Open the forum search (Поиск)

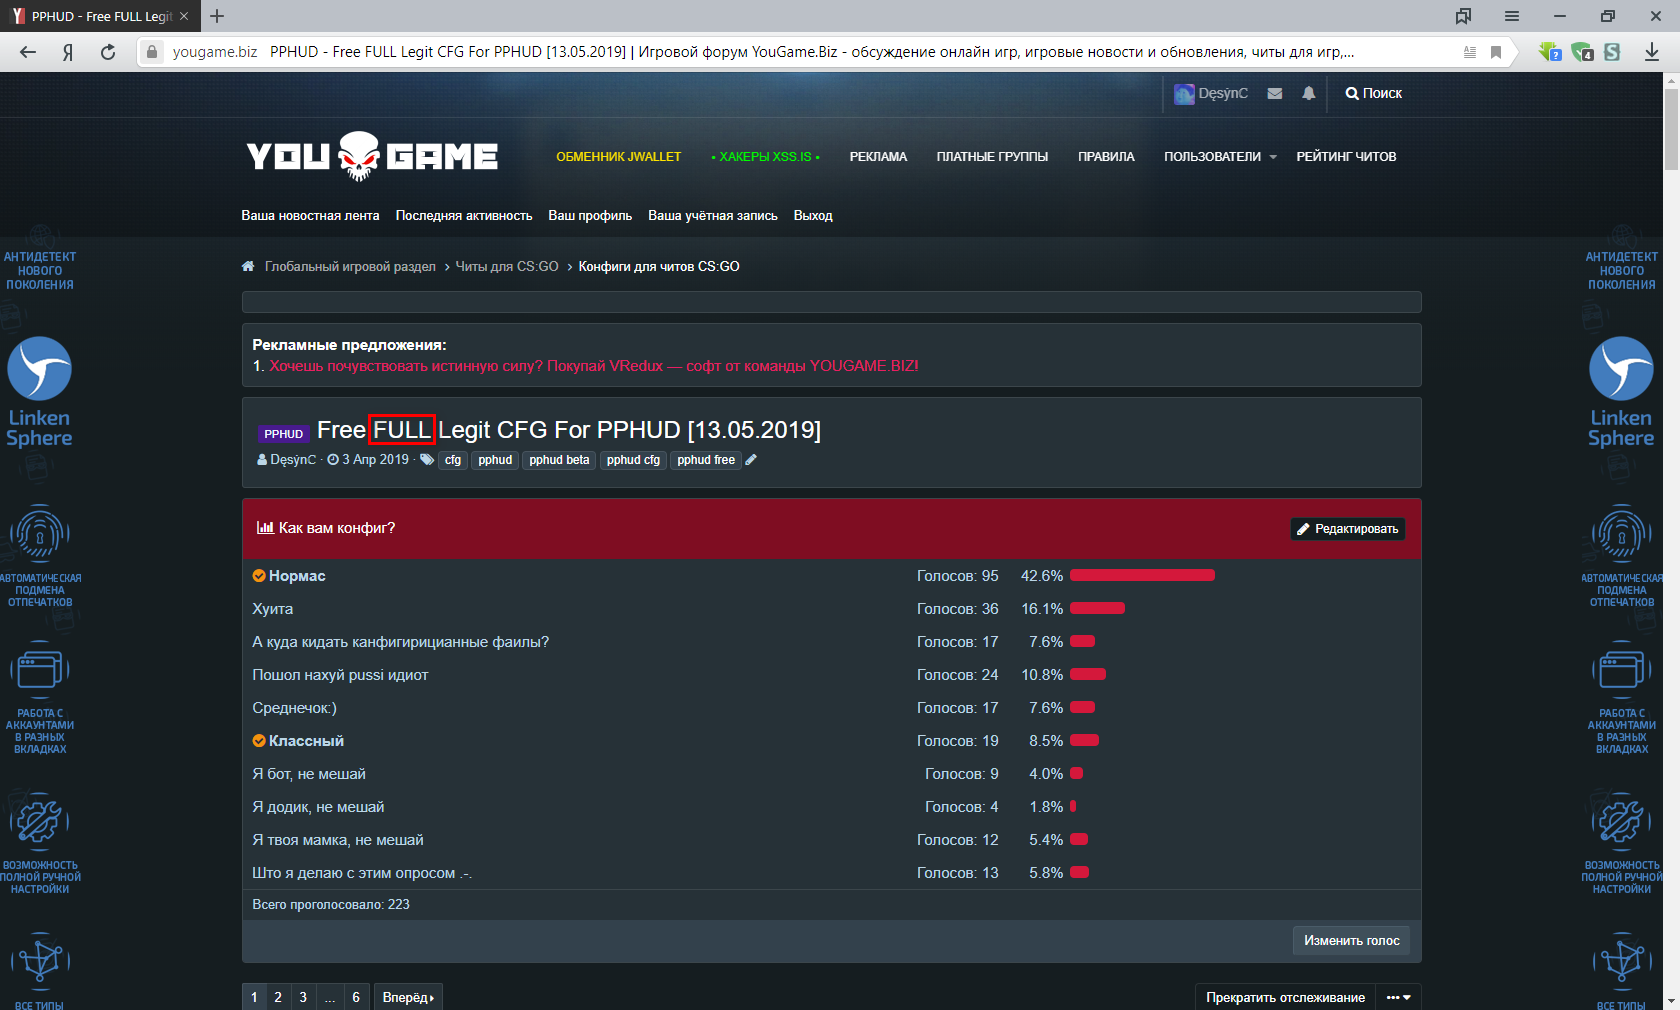point(1374,93)
